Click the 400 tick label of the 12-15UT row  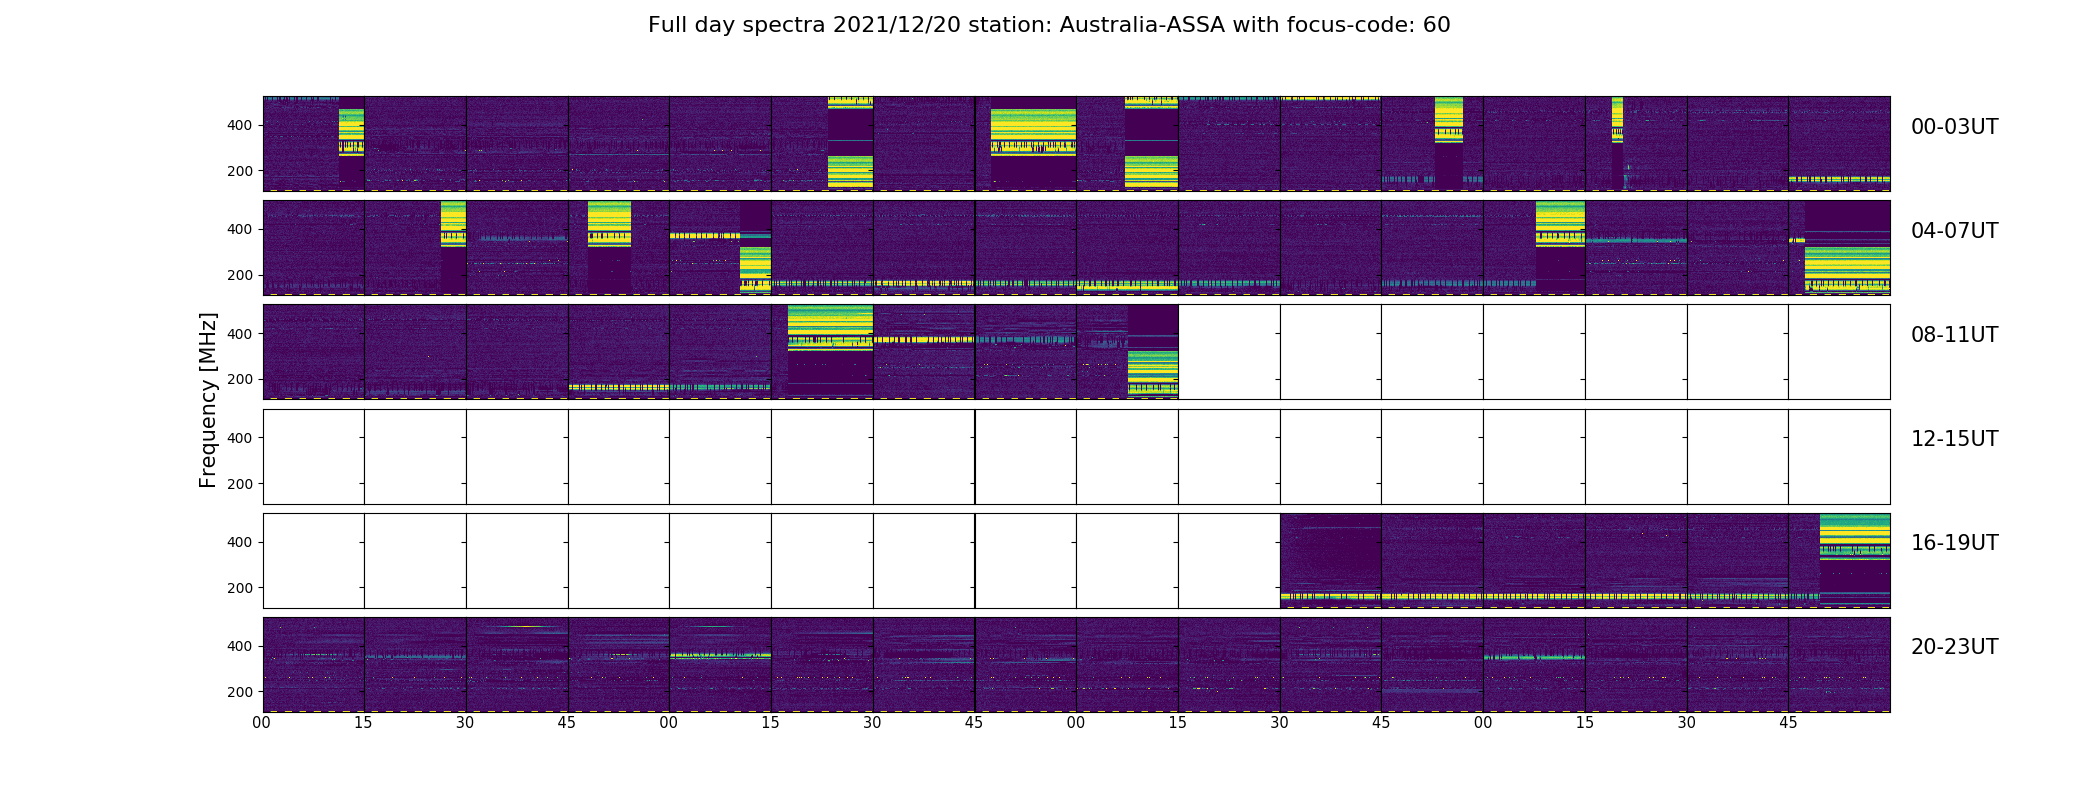240,438
